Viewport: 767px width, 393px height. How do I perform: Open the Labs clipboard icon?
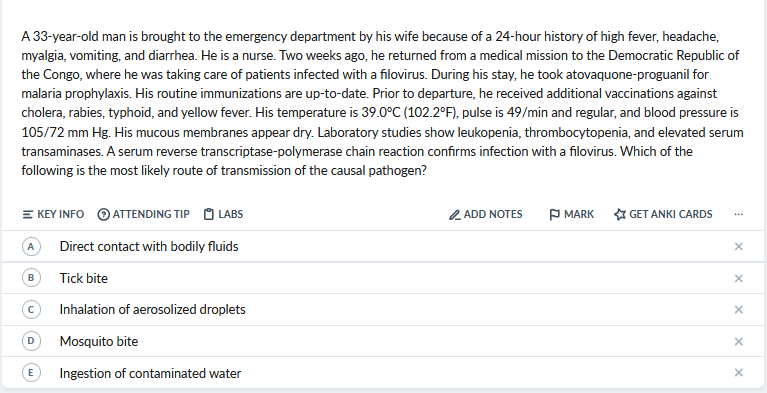click(x=209, y=214)
